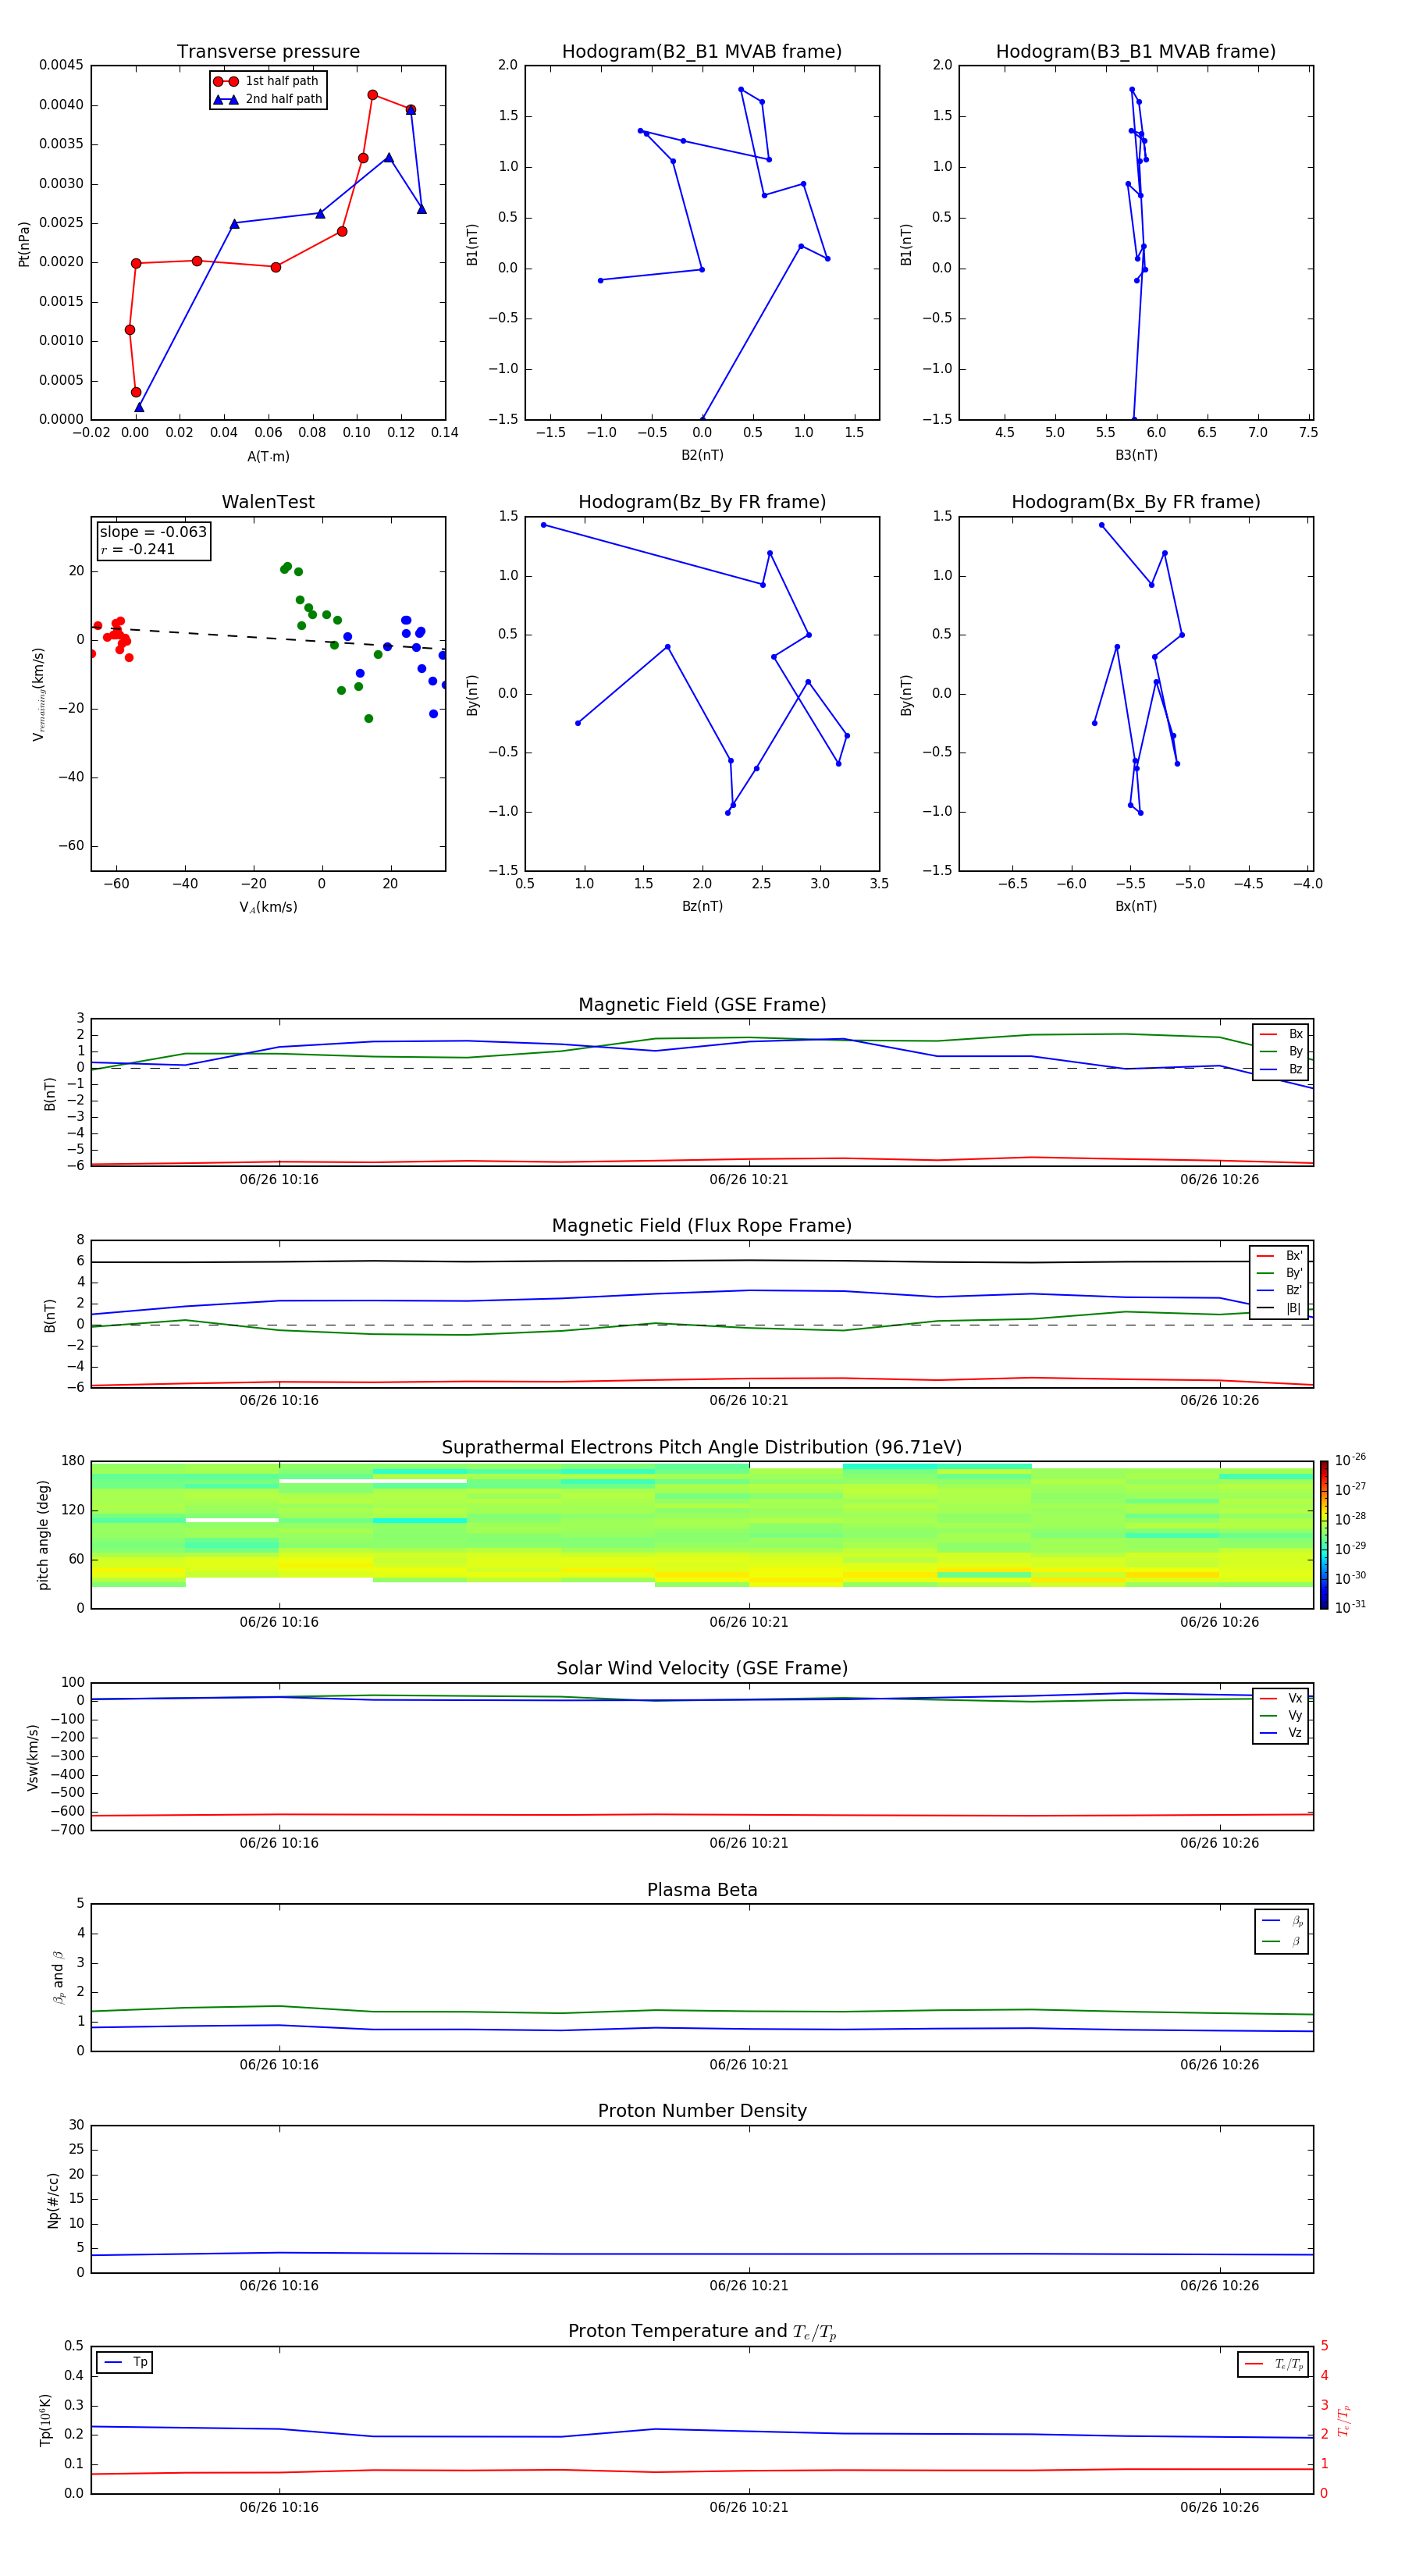Select the Bz legend entry in GSE magnetic field
The width and height of the screenshot is (1405, 2576).
click(x=1281, y=1070)
